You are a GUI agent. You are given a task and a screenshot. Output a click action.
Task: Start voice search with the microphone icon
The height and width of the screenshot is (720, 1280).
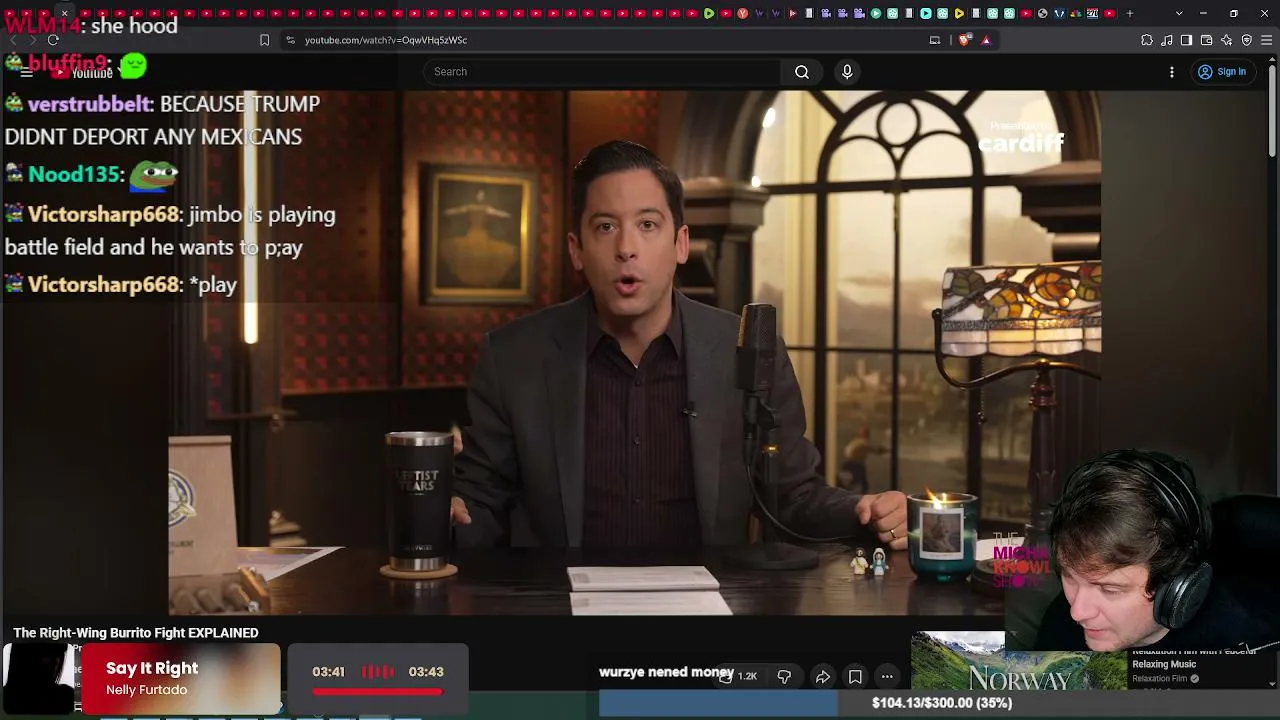tap(847, 72)
